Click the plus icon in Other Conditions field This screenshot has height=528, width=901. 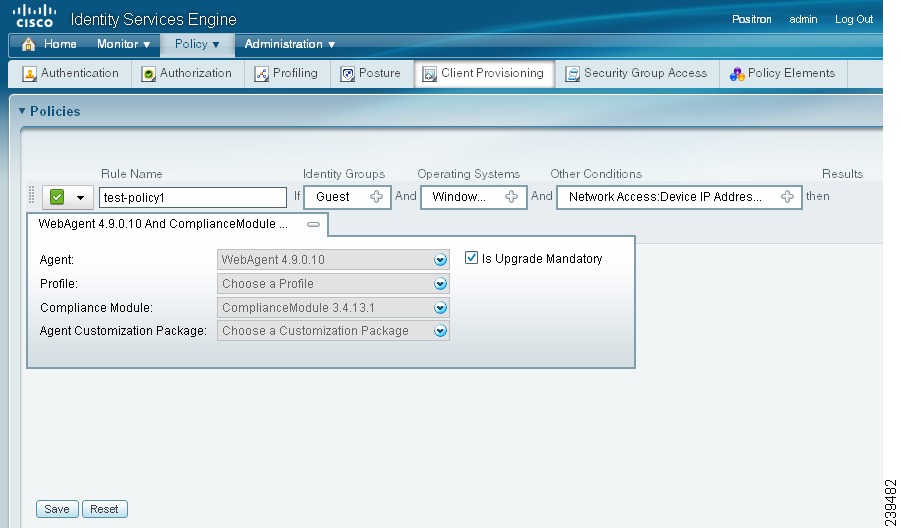point(787,196)
